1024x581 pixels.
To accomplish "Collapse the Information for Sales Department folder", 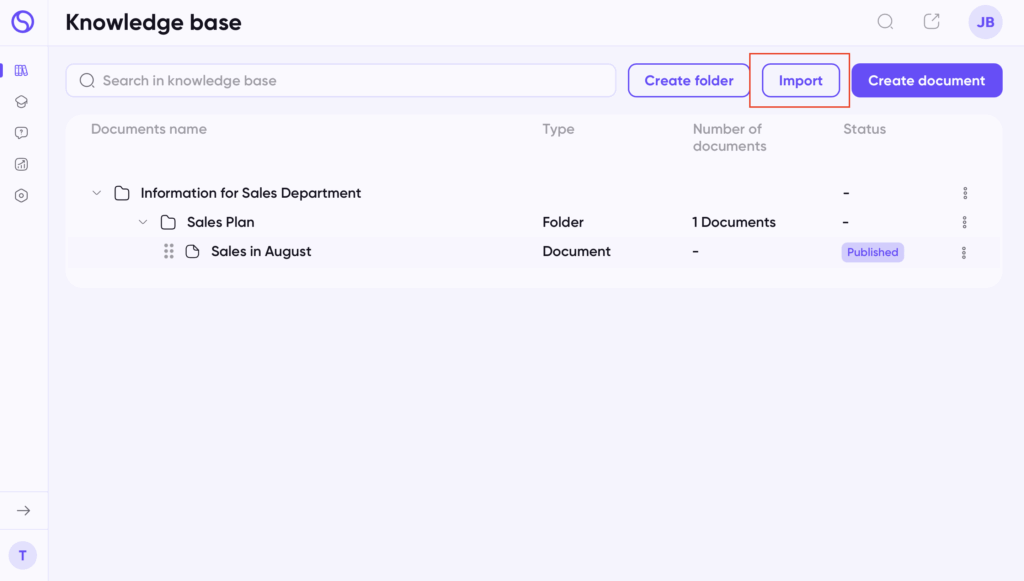I will pos(97,193).
